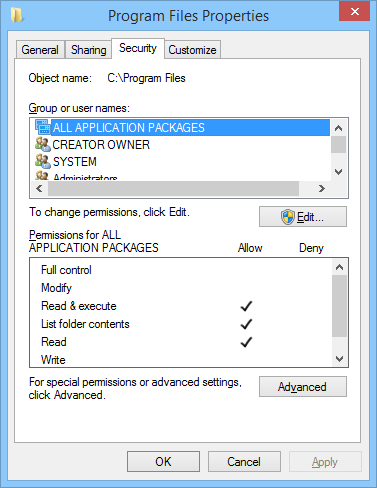Screen dimensions: 377x488
Task: Click the List folder contents Allow checkmark
Action: tap(246, 324)
